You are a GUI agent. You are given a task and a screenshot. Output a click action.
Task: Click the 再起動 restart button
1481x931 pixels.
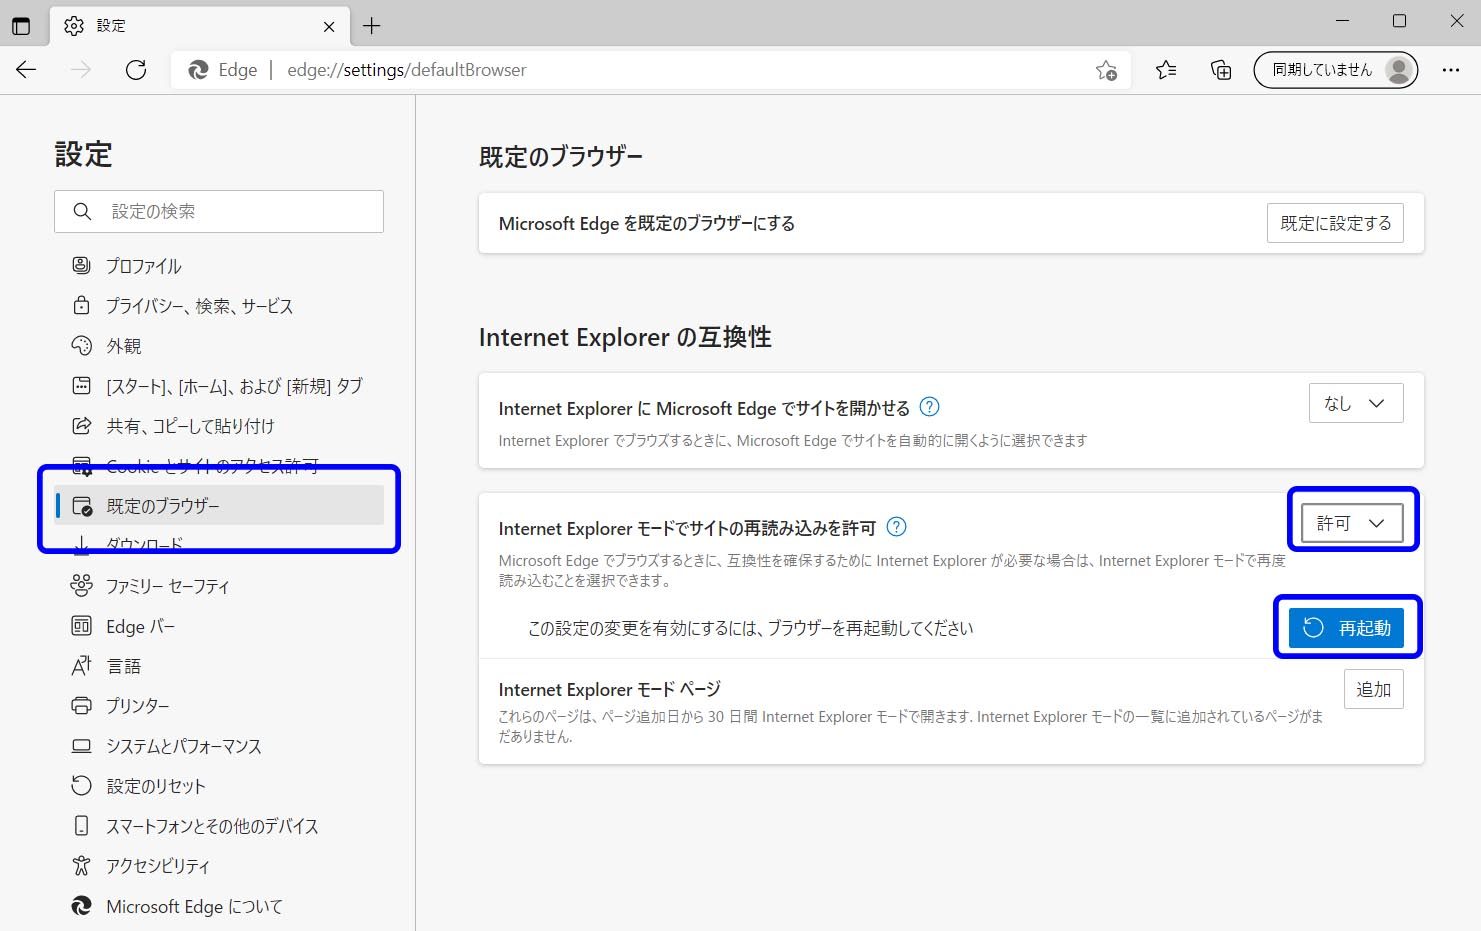click(1346, 628)
